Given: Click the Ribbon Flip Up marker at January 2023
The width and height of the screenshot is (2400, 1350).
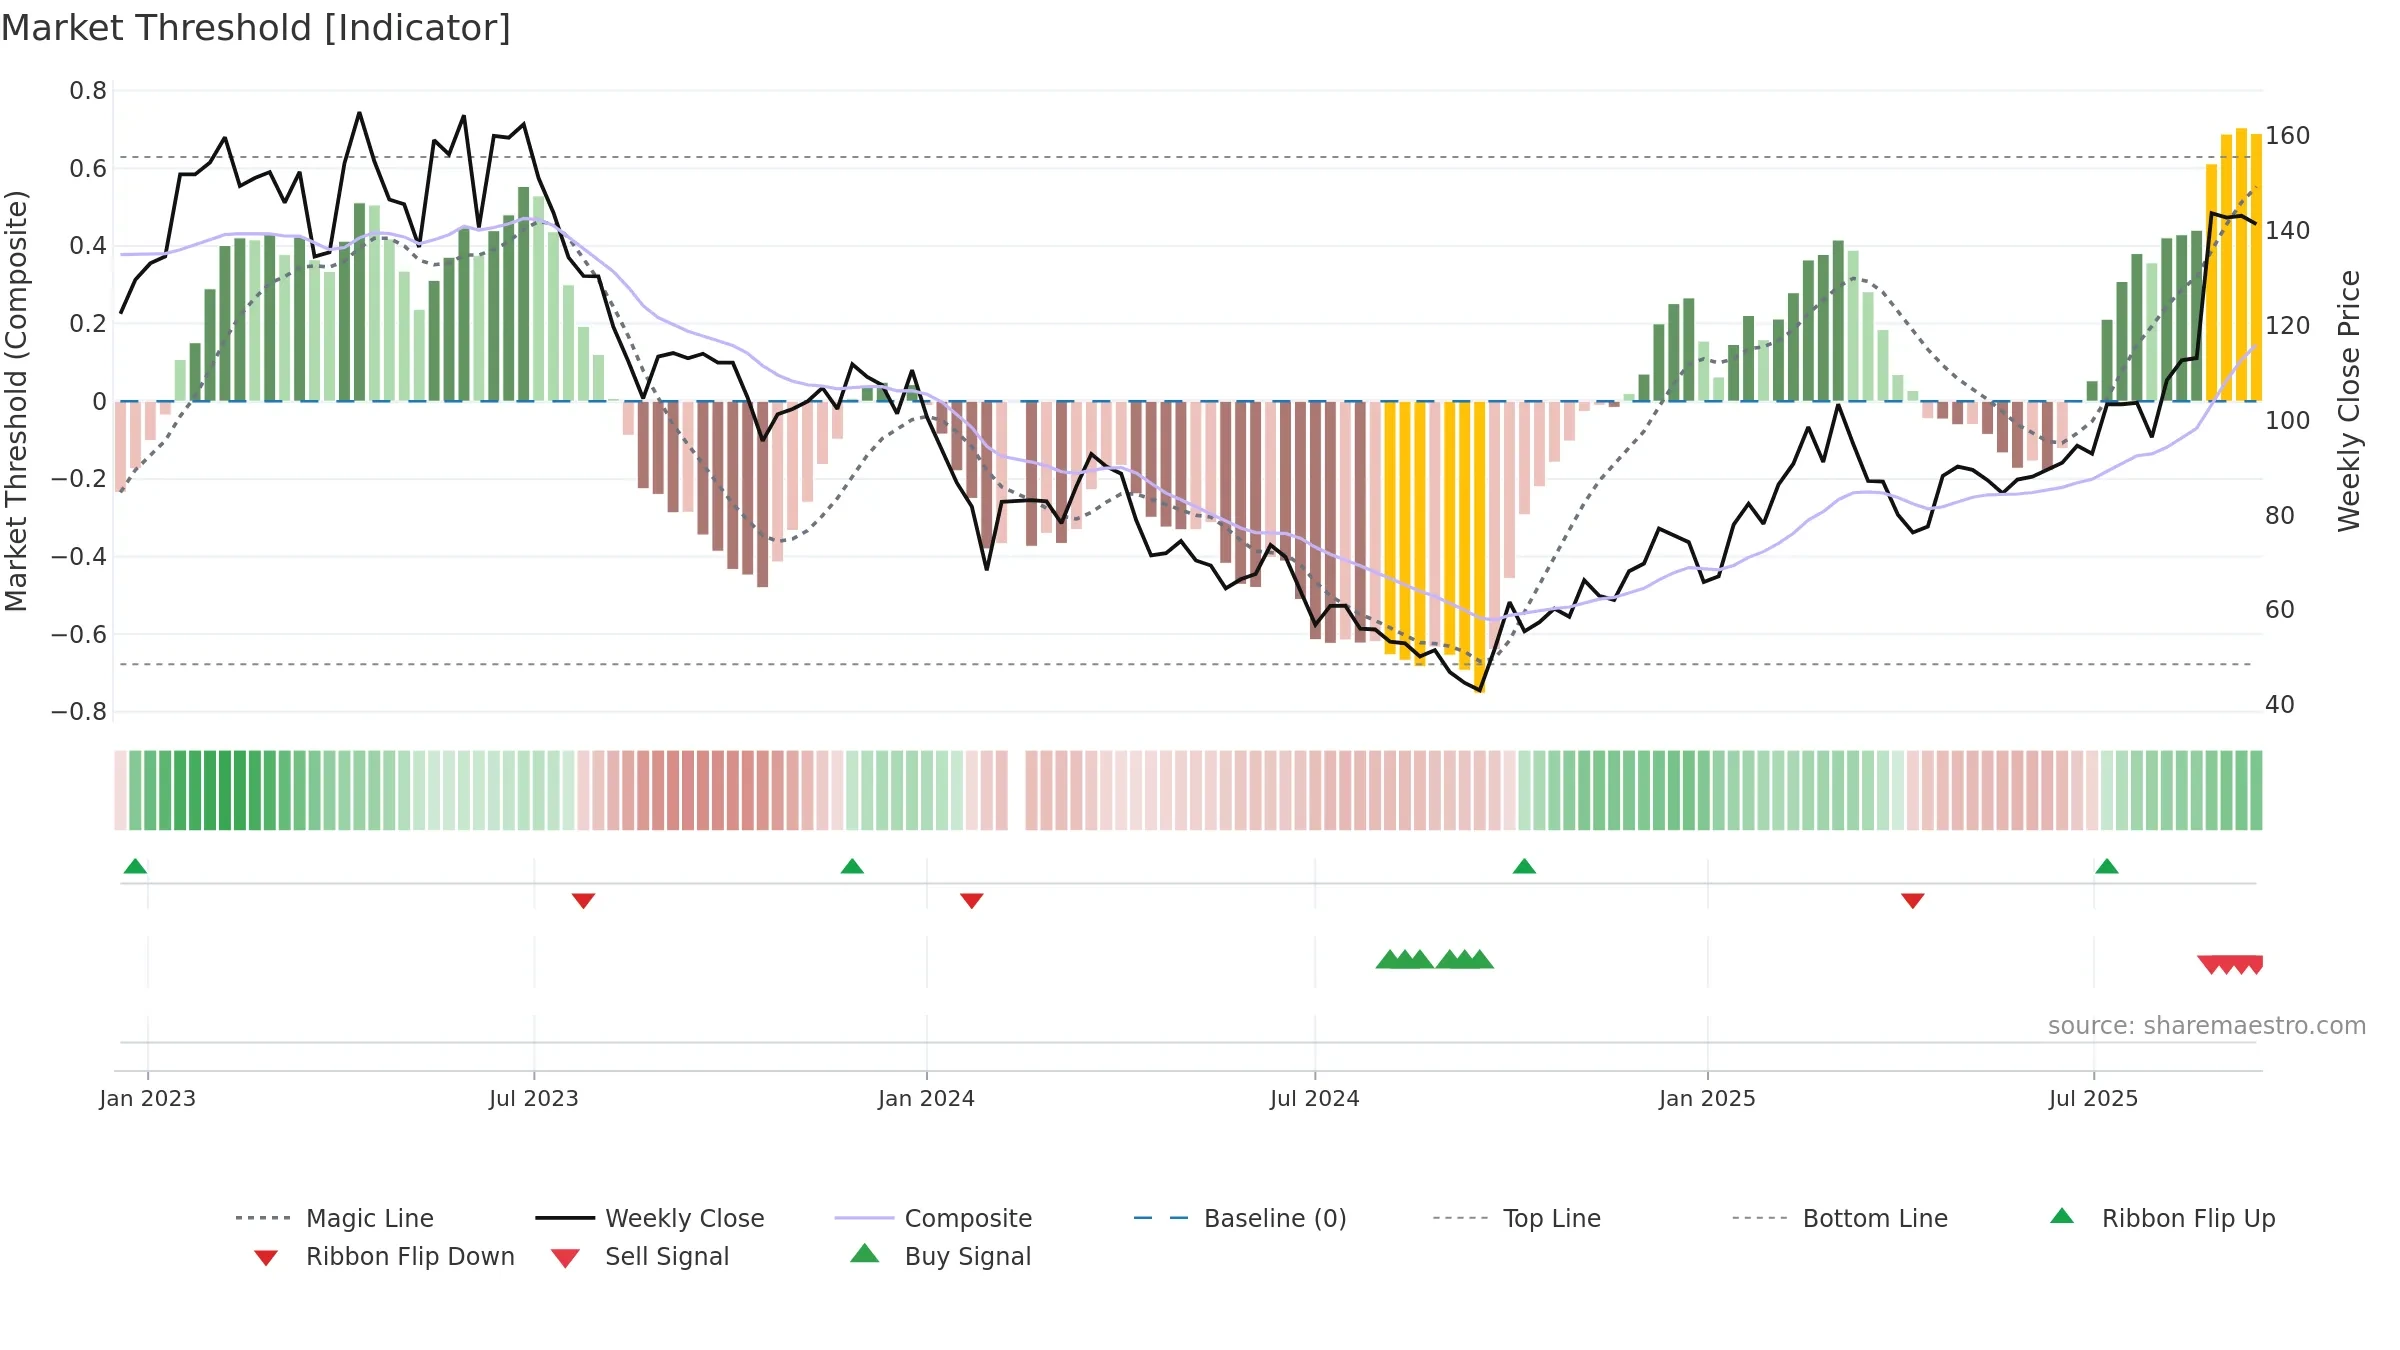Looking at the screenshot, I should (x=135, y=866).
